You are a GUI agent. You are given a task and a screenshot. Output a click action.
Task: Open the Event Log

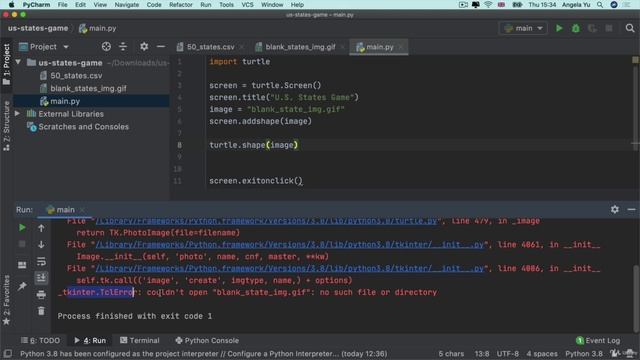[x=598, y=340]
